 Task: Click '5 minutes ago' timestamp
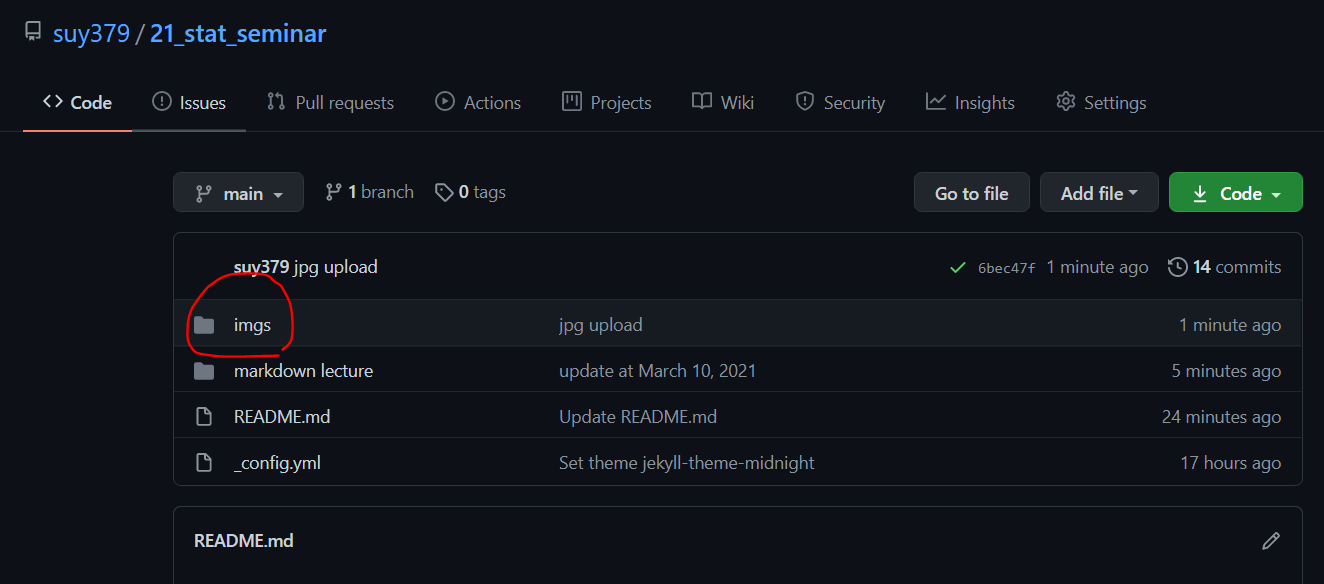(x=1226, y=371)
